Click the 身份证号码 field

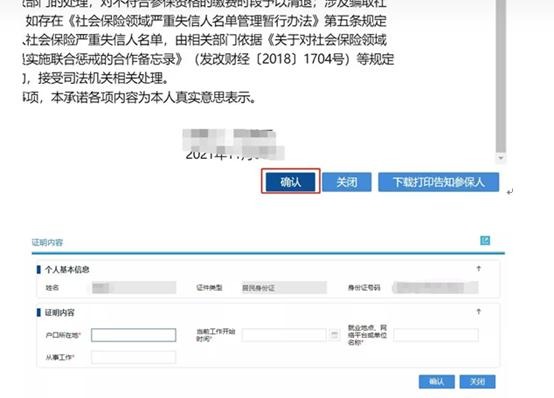436,288
